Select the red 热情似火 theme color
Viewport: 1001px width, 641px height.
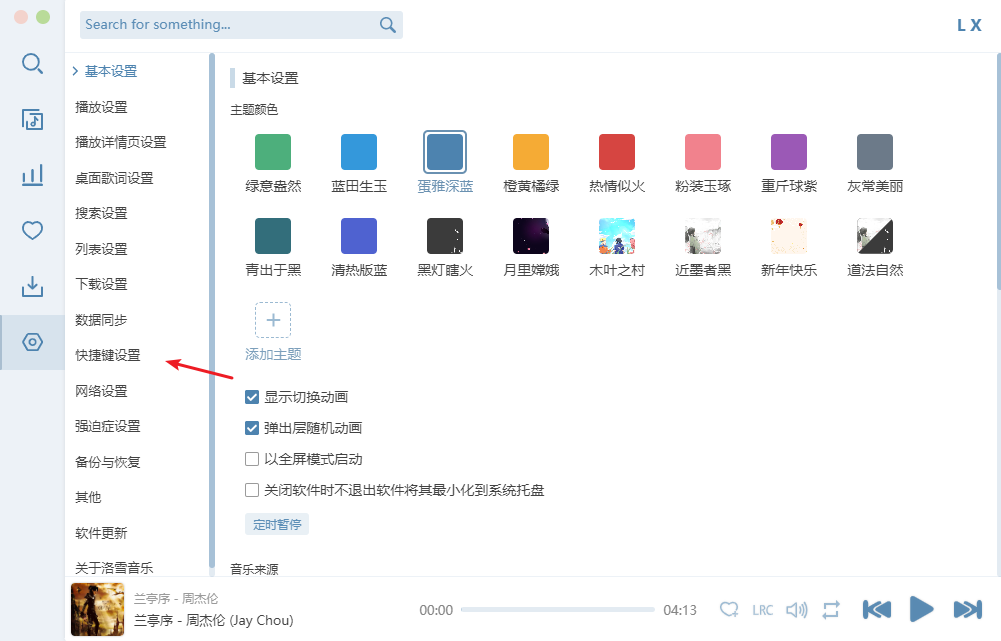point(617,152)
